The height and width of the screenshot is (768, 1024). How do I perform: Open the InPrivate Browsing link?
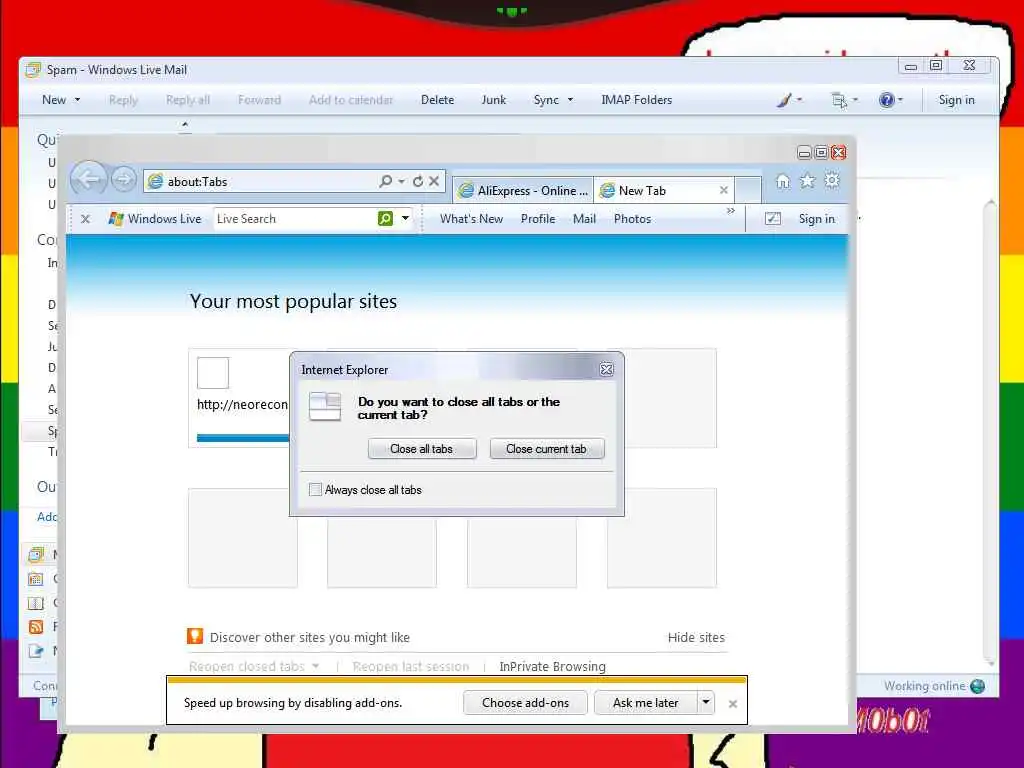click(x=552, y=666)
